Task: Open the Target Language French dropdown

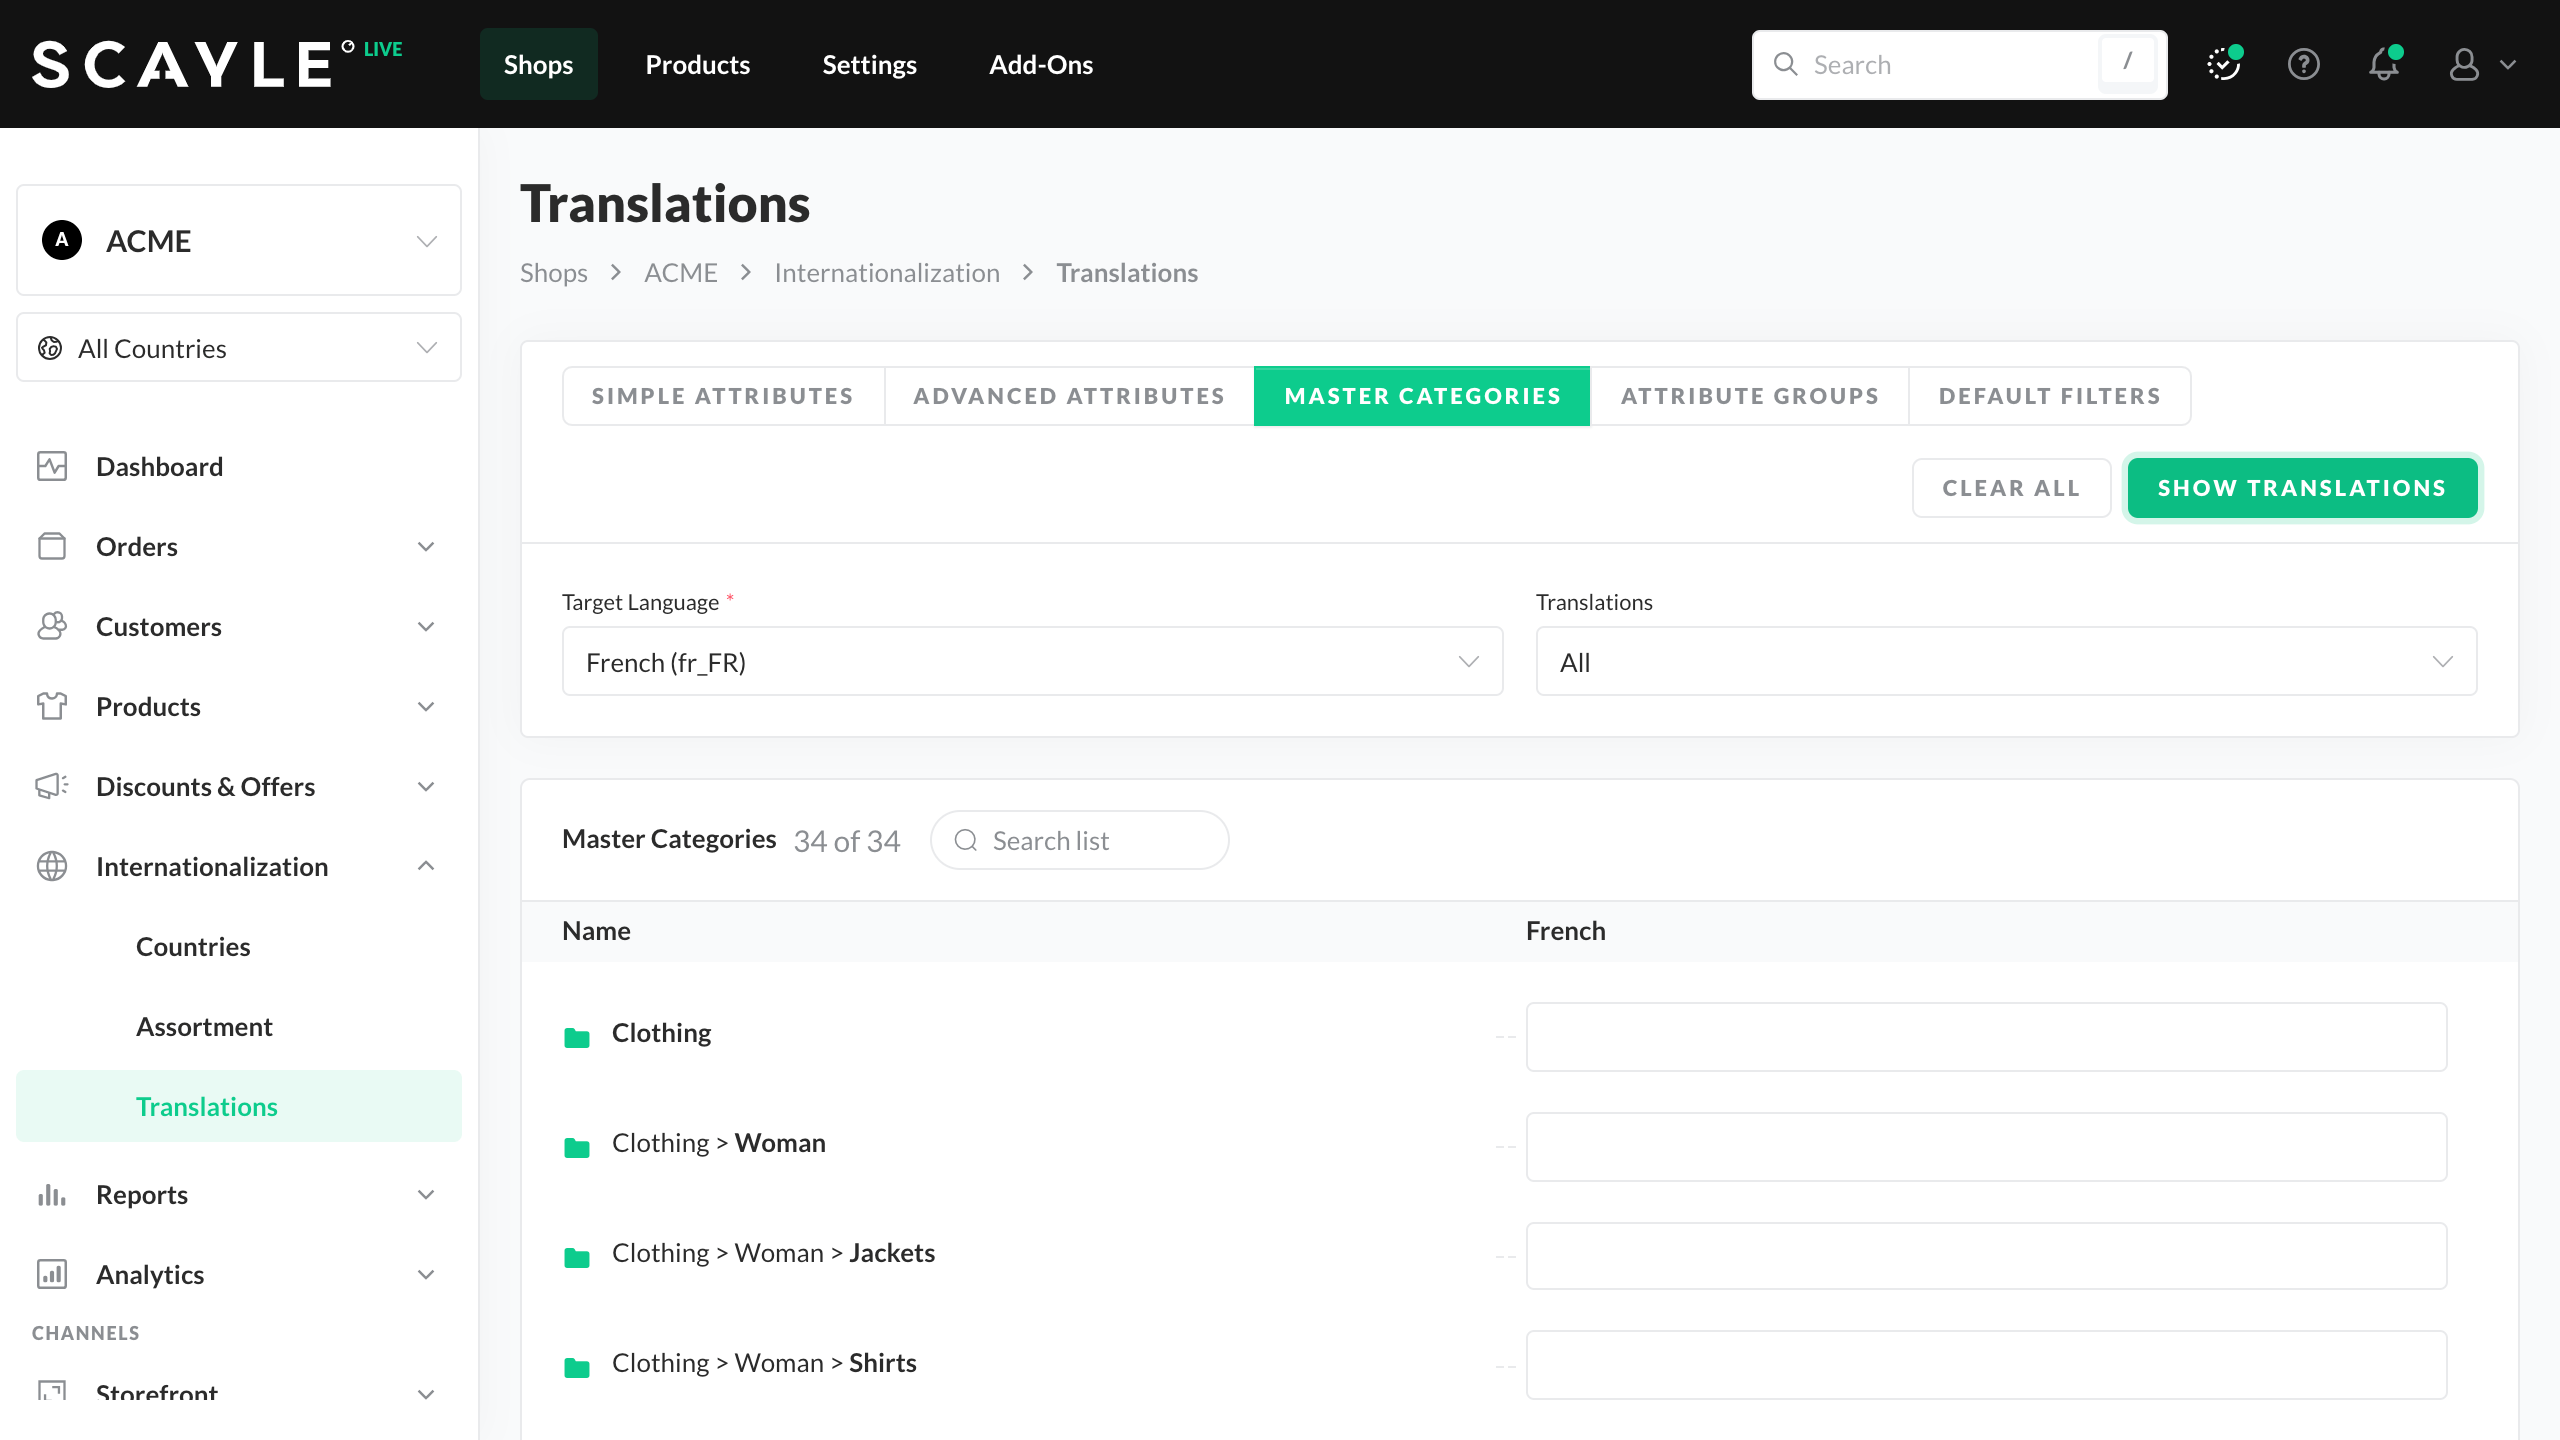Action: point(1032,662)
